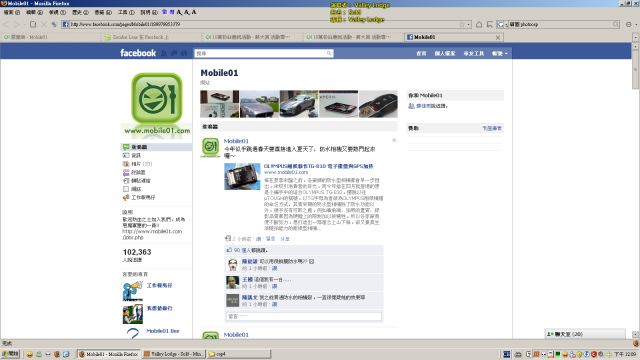Screen dimensions: 640x360
Task: Open the first menu in Firefox menu bar
Action: (x=11, y=12)
